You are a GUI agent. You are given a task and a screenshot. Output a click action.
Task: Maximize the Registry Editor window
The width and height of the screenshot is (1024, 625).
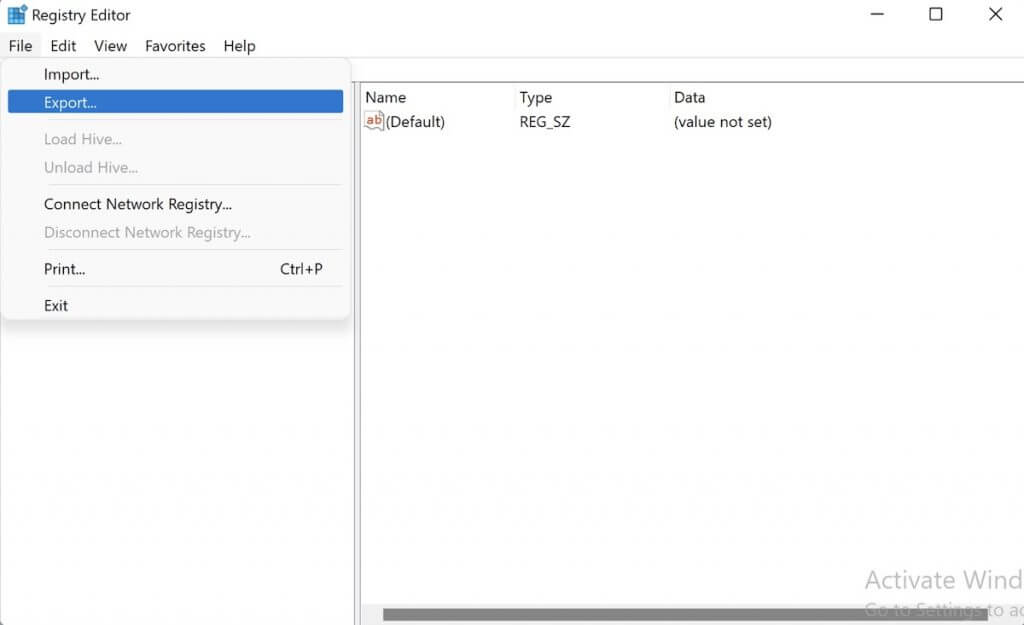click(936, 14)
